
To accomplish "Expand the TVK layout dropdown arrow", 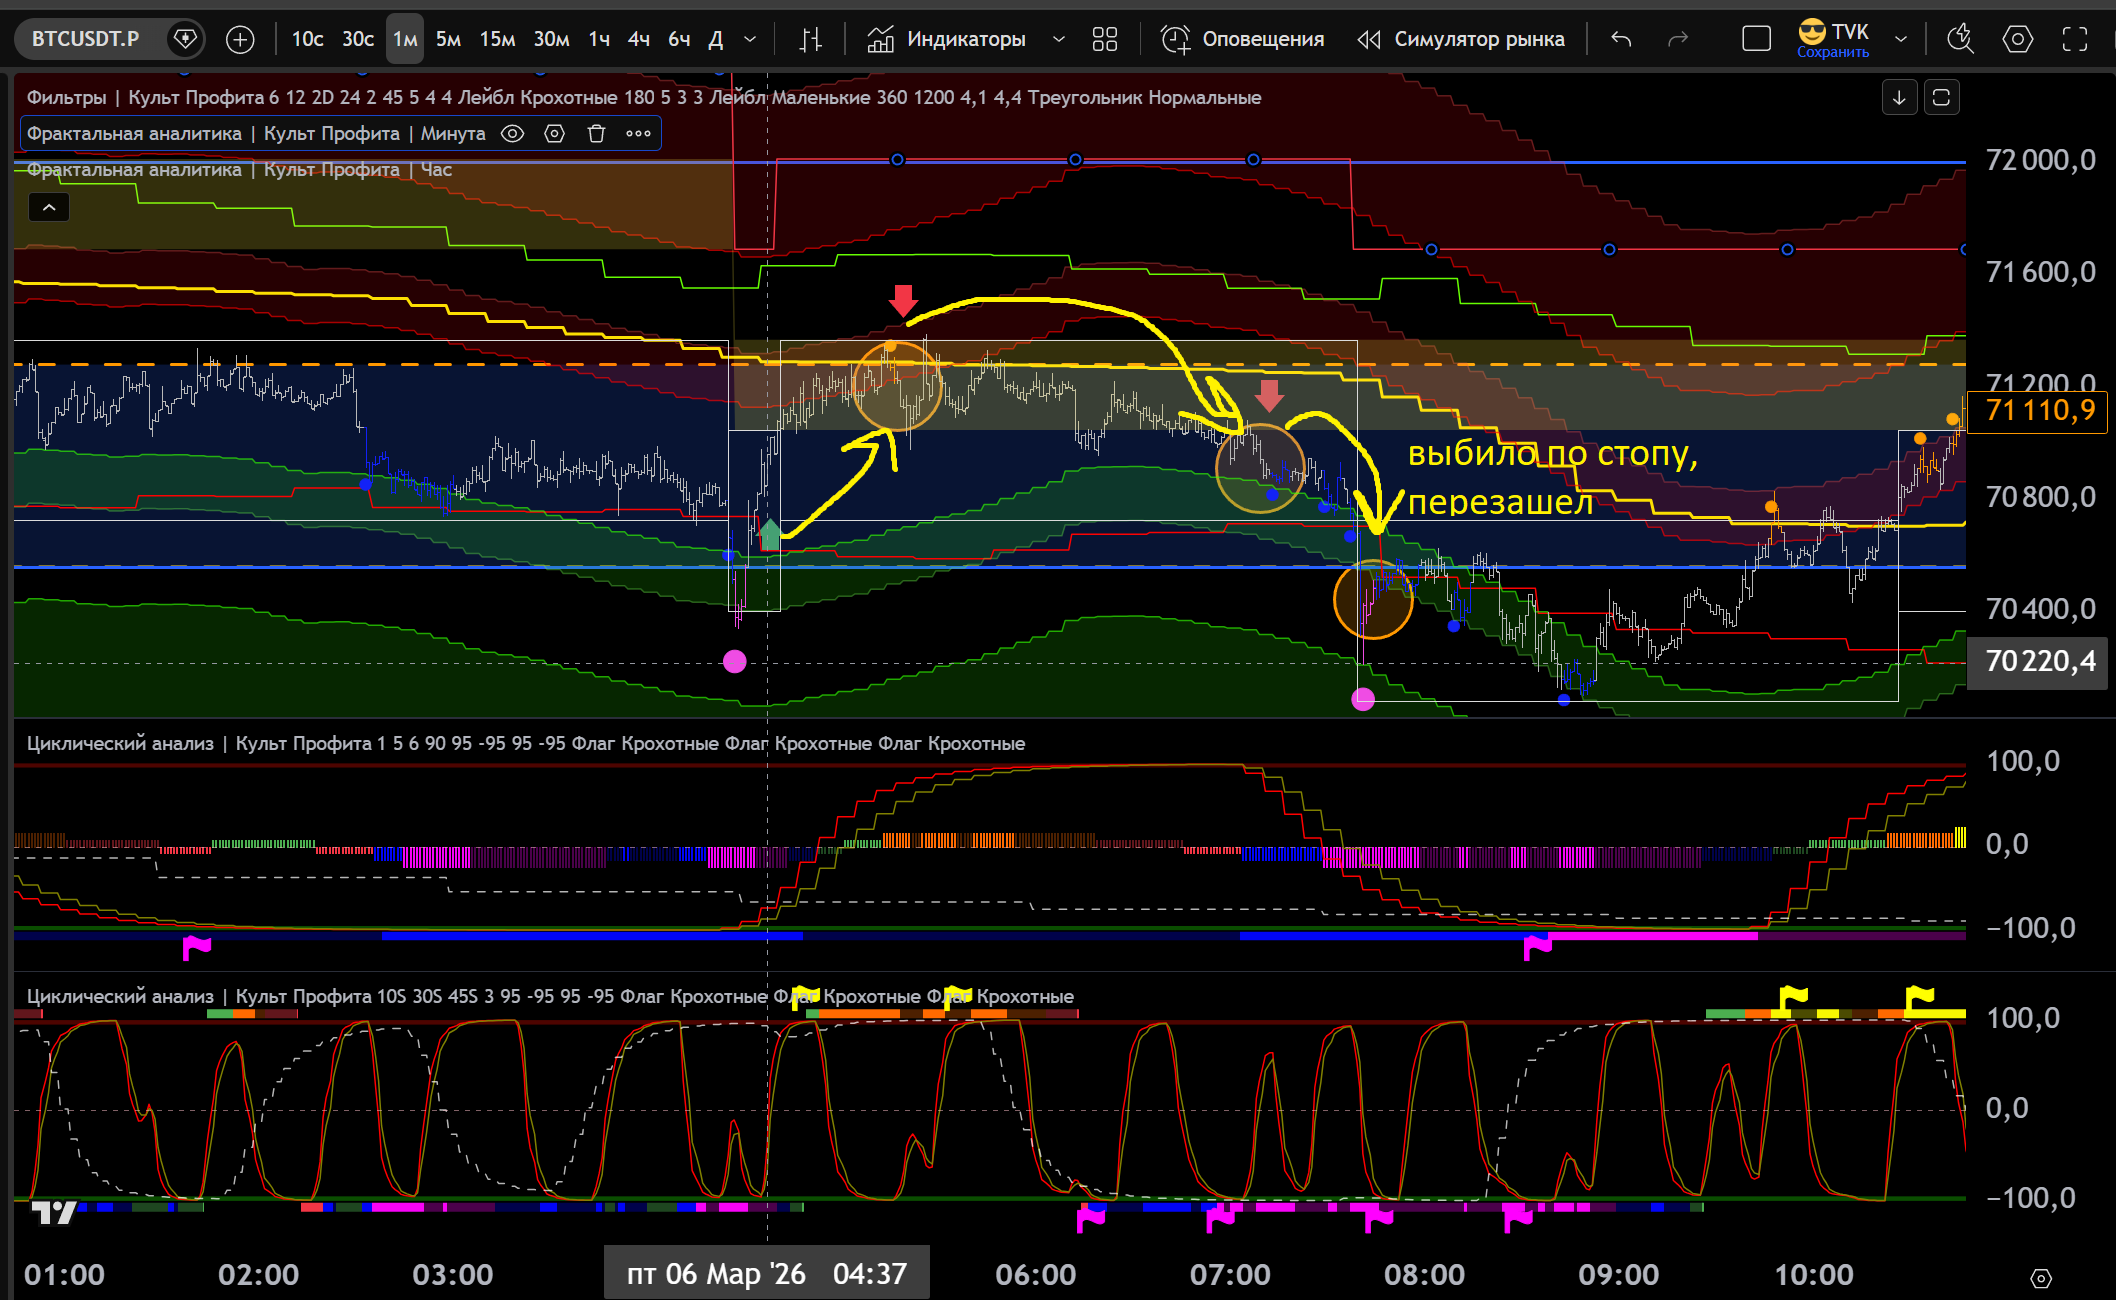I will (1901, 39).
